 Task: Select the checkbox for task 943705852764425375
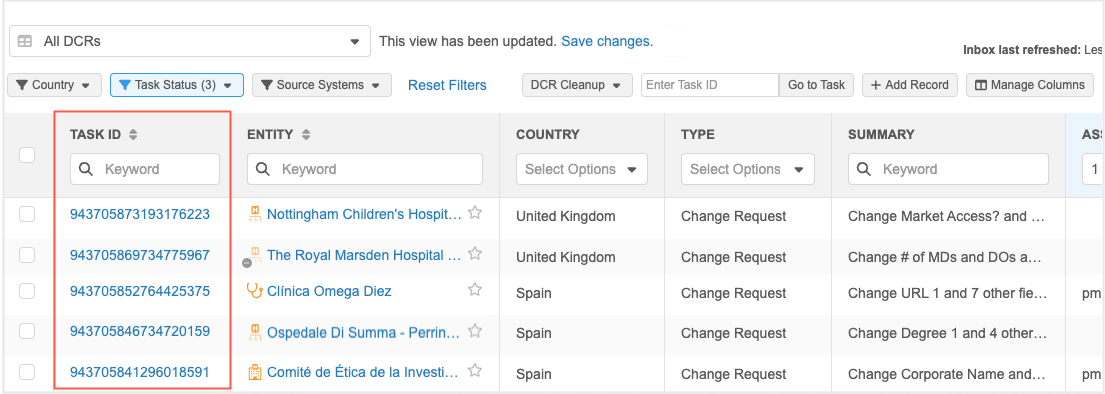point(27,291)
